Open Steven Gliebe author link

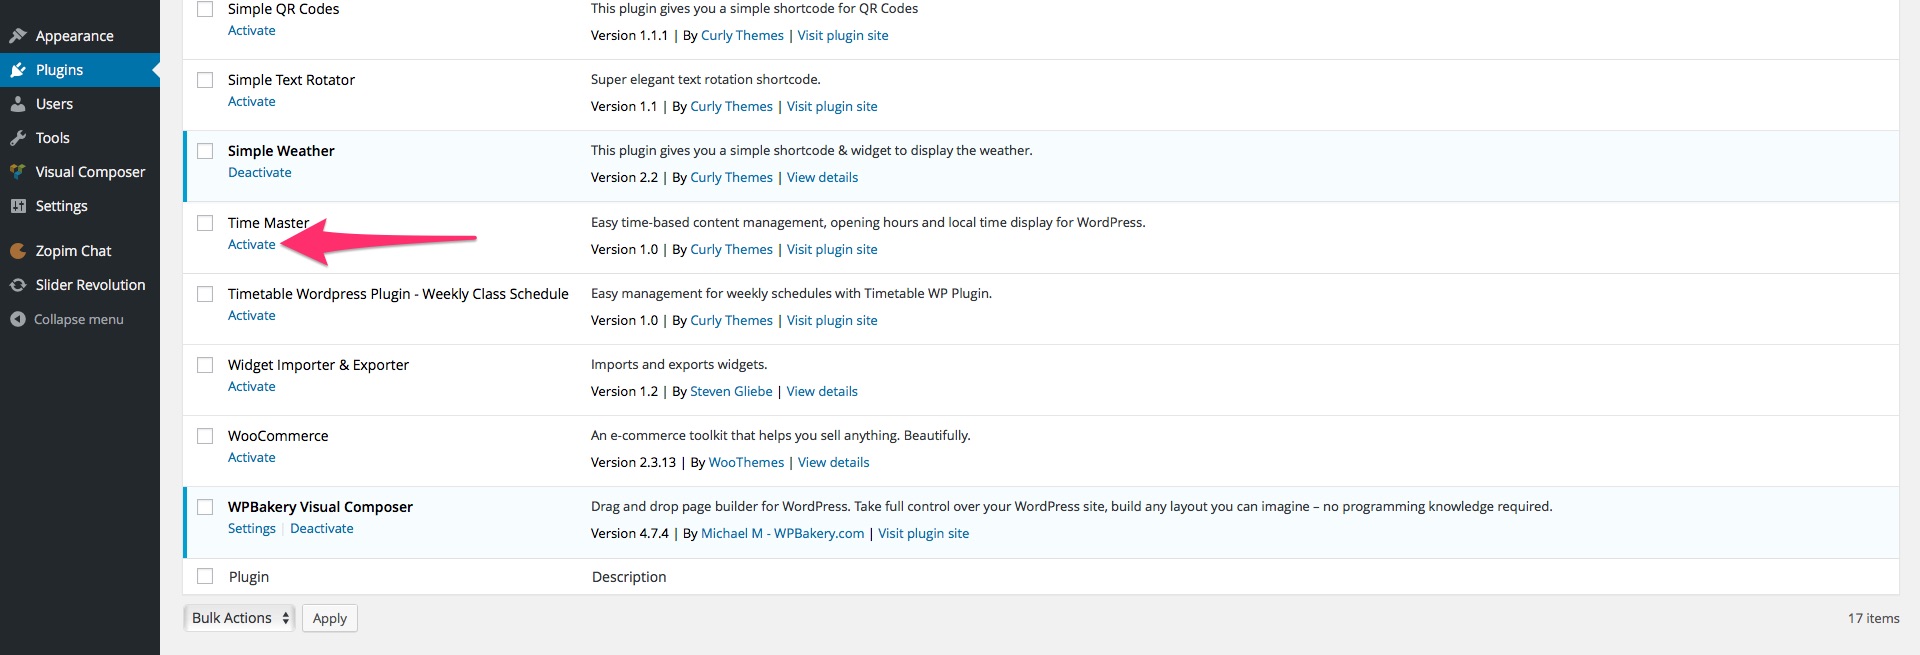[731, 392]
